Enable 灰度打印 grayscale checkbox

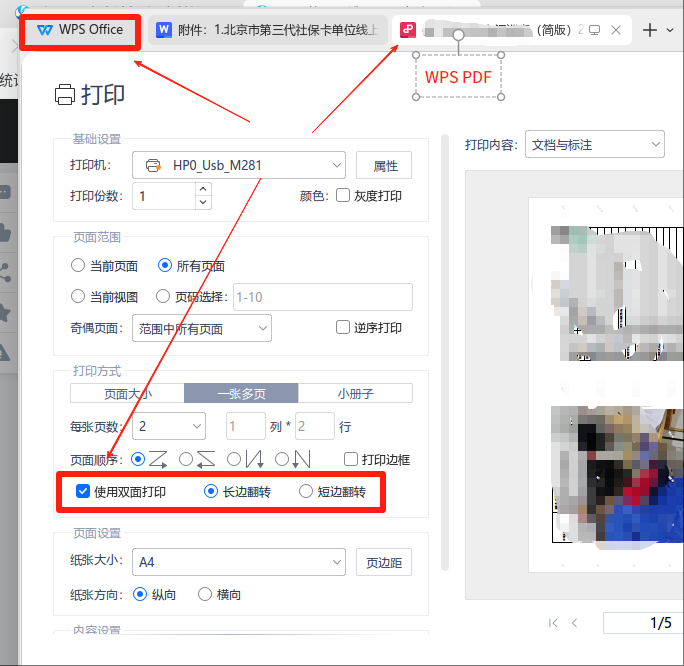(343, 195)
